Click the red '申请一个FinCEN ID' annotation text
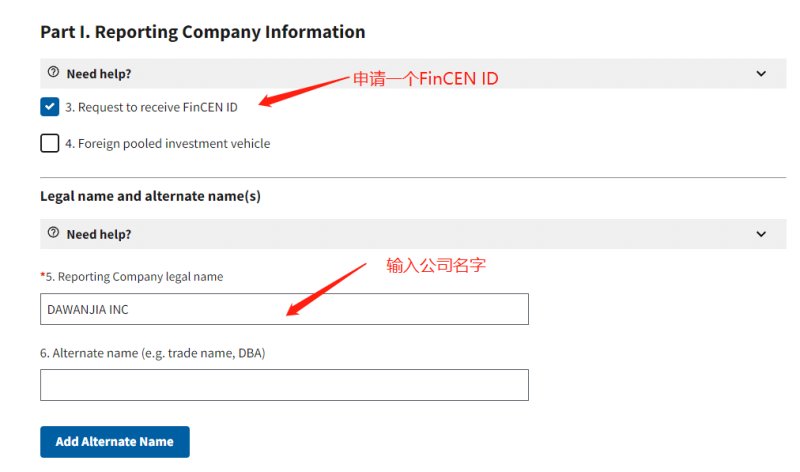This screenshot has width=800, height=472. click(426, 79)
